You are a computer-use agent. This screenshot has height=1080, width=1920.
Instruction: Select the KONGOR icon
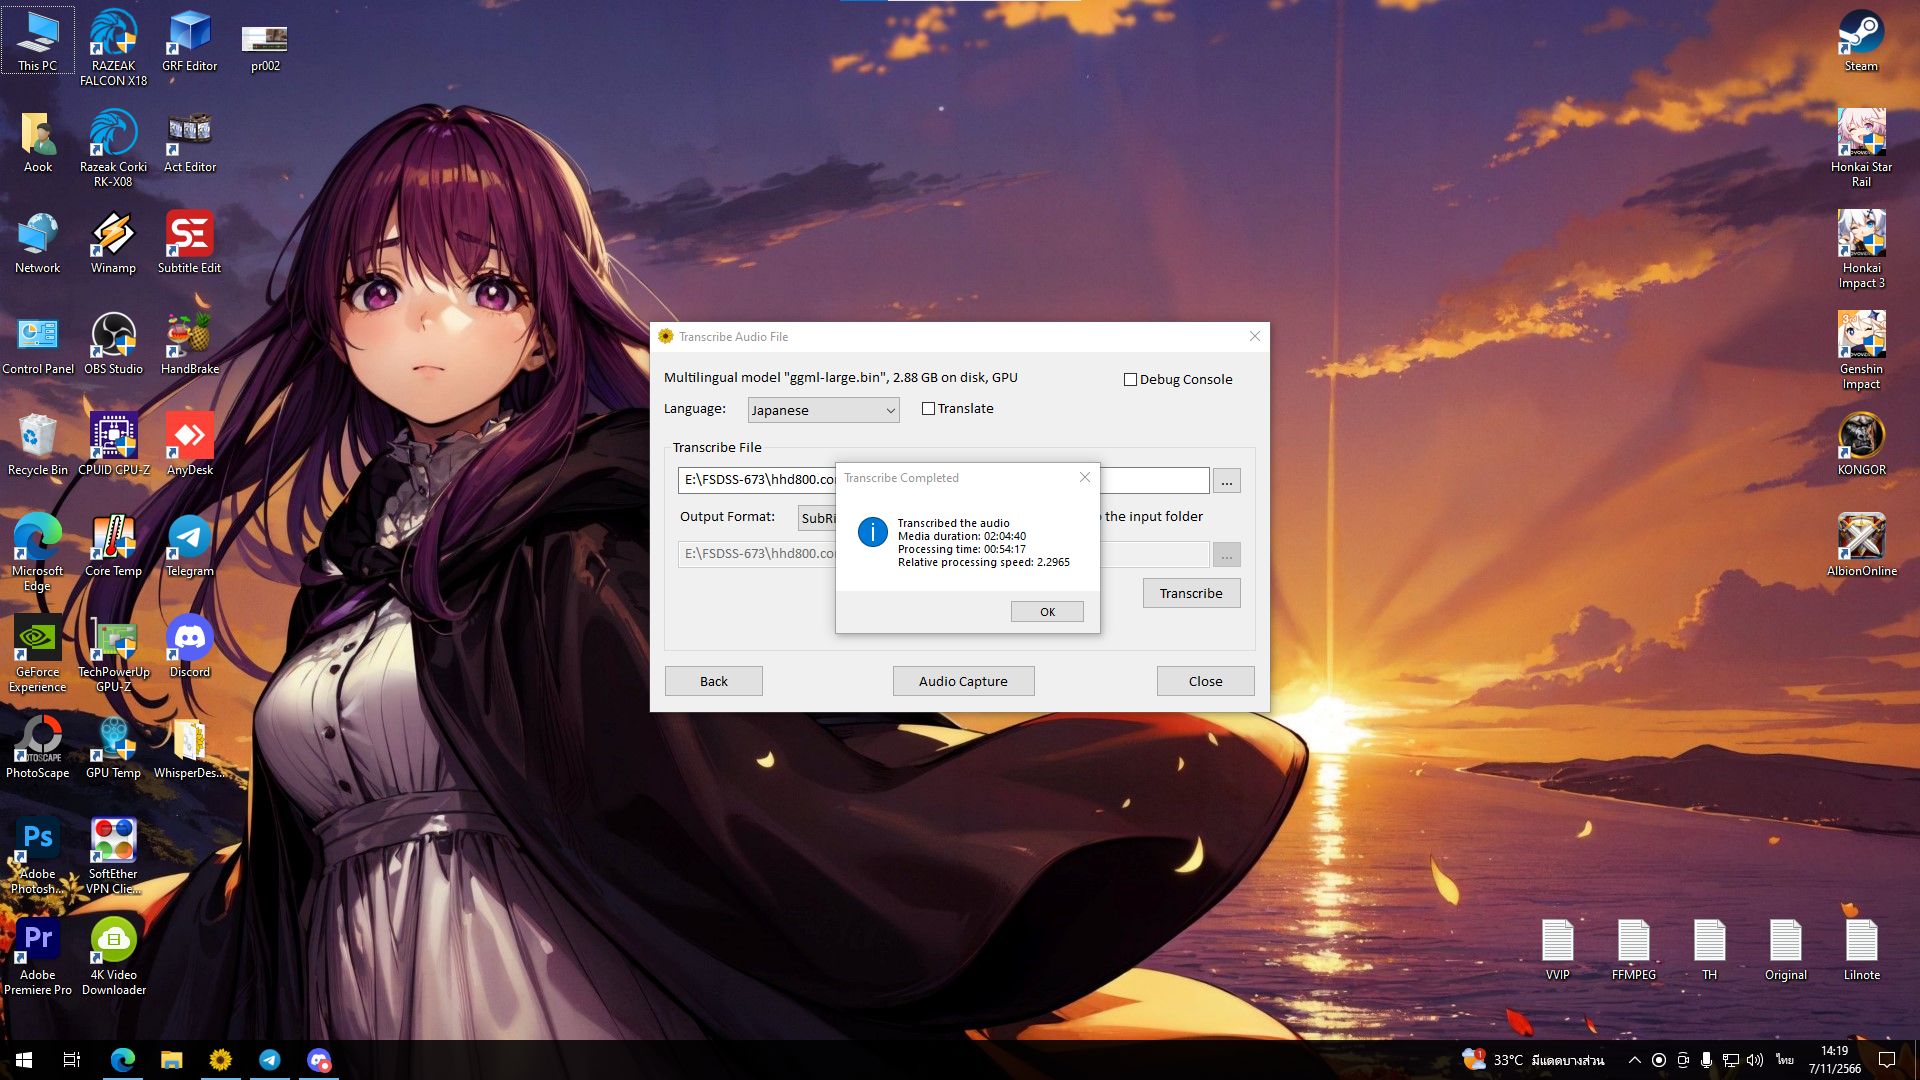tap(1861, 445)
